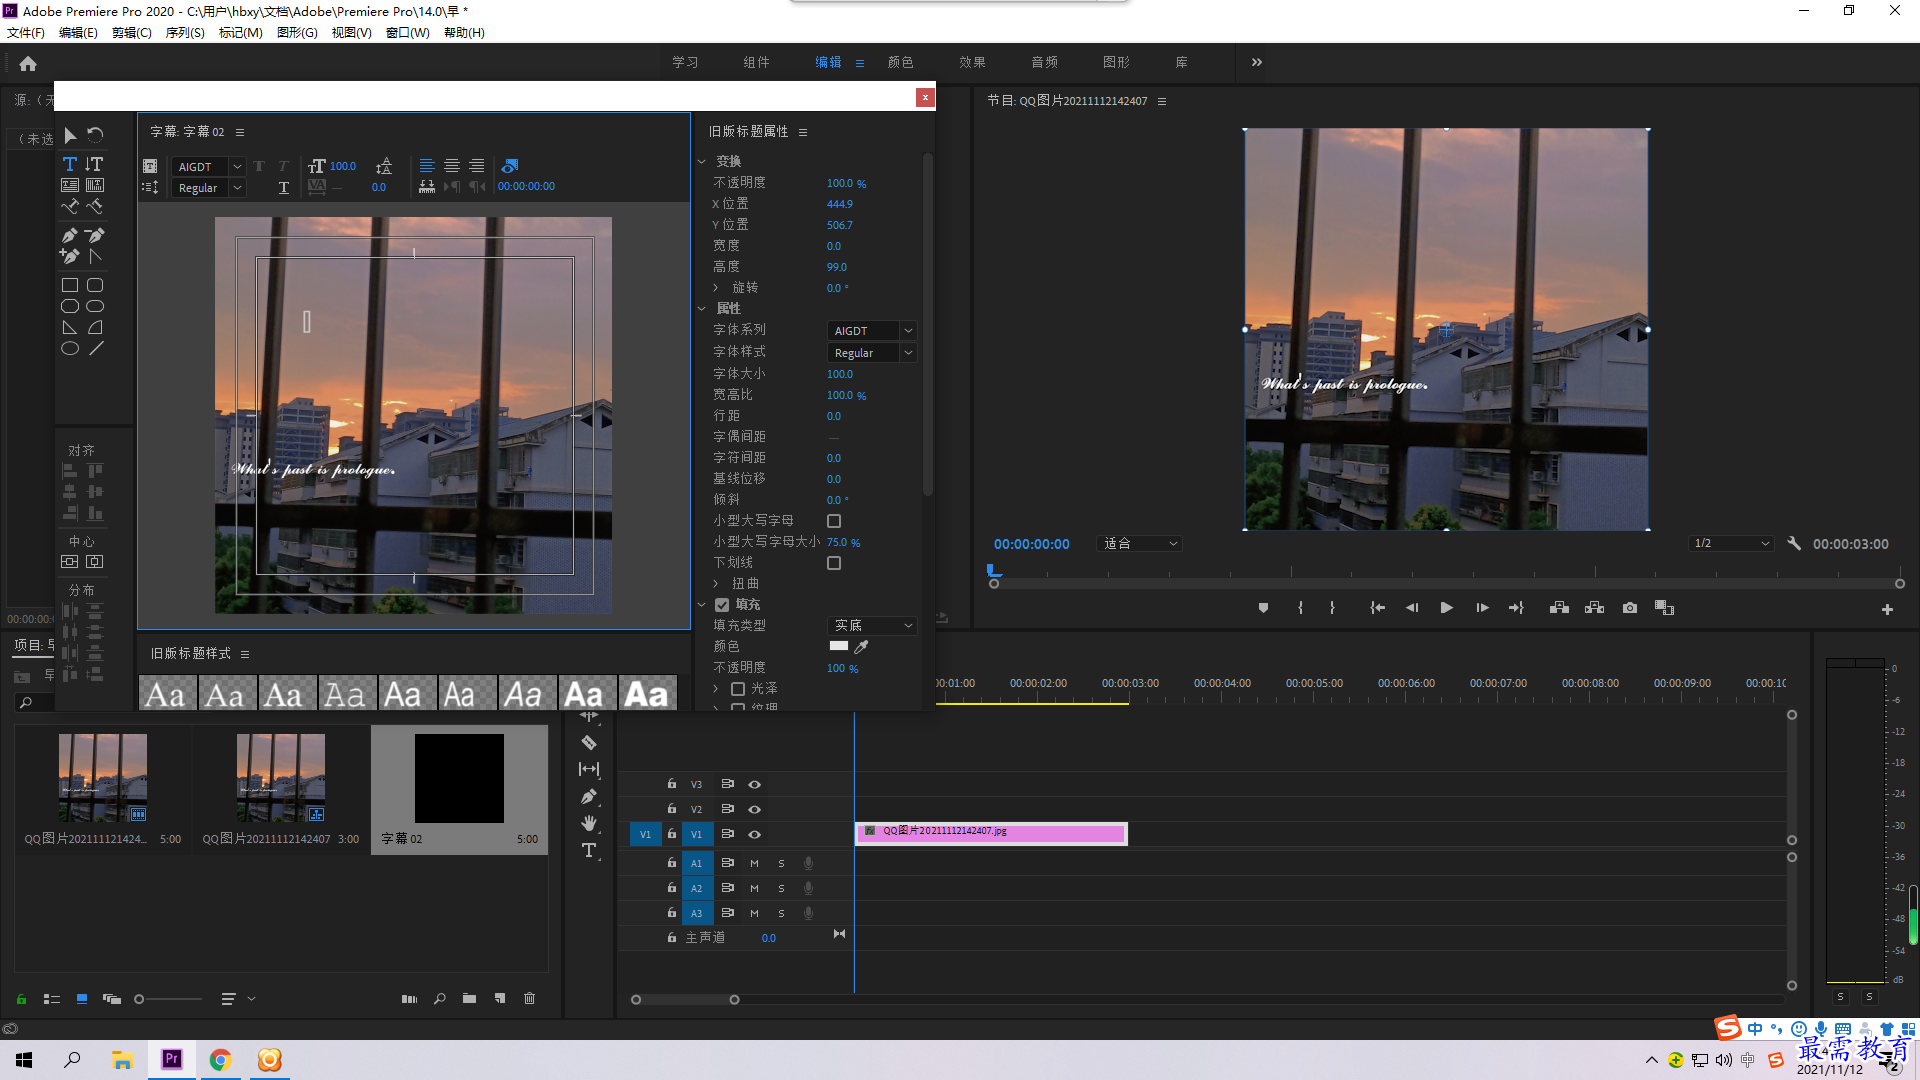Image resolution: width=1920 pixels, height=1080 pixels.
Task: Select the Area Type tool
Action: tap(70, 185)
